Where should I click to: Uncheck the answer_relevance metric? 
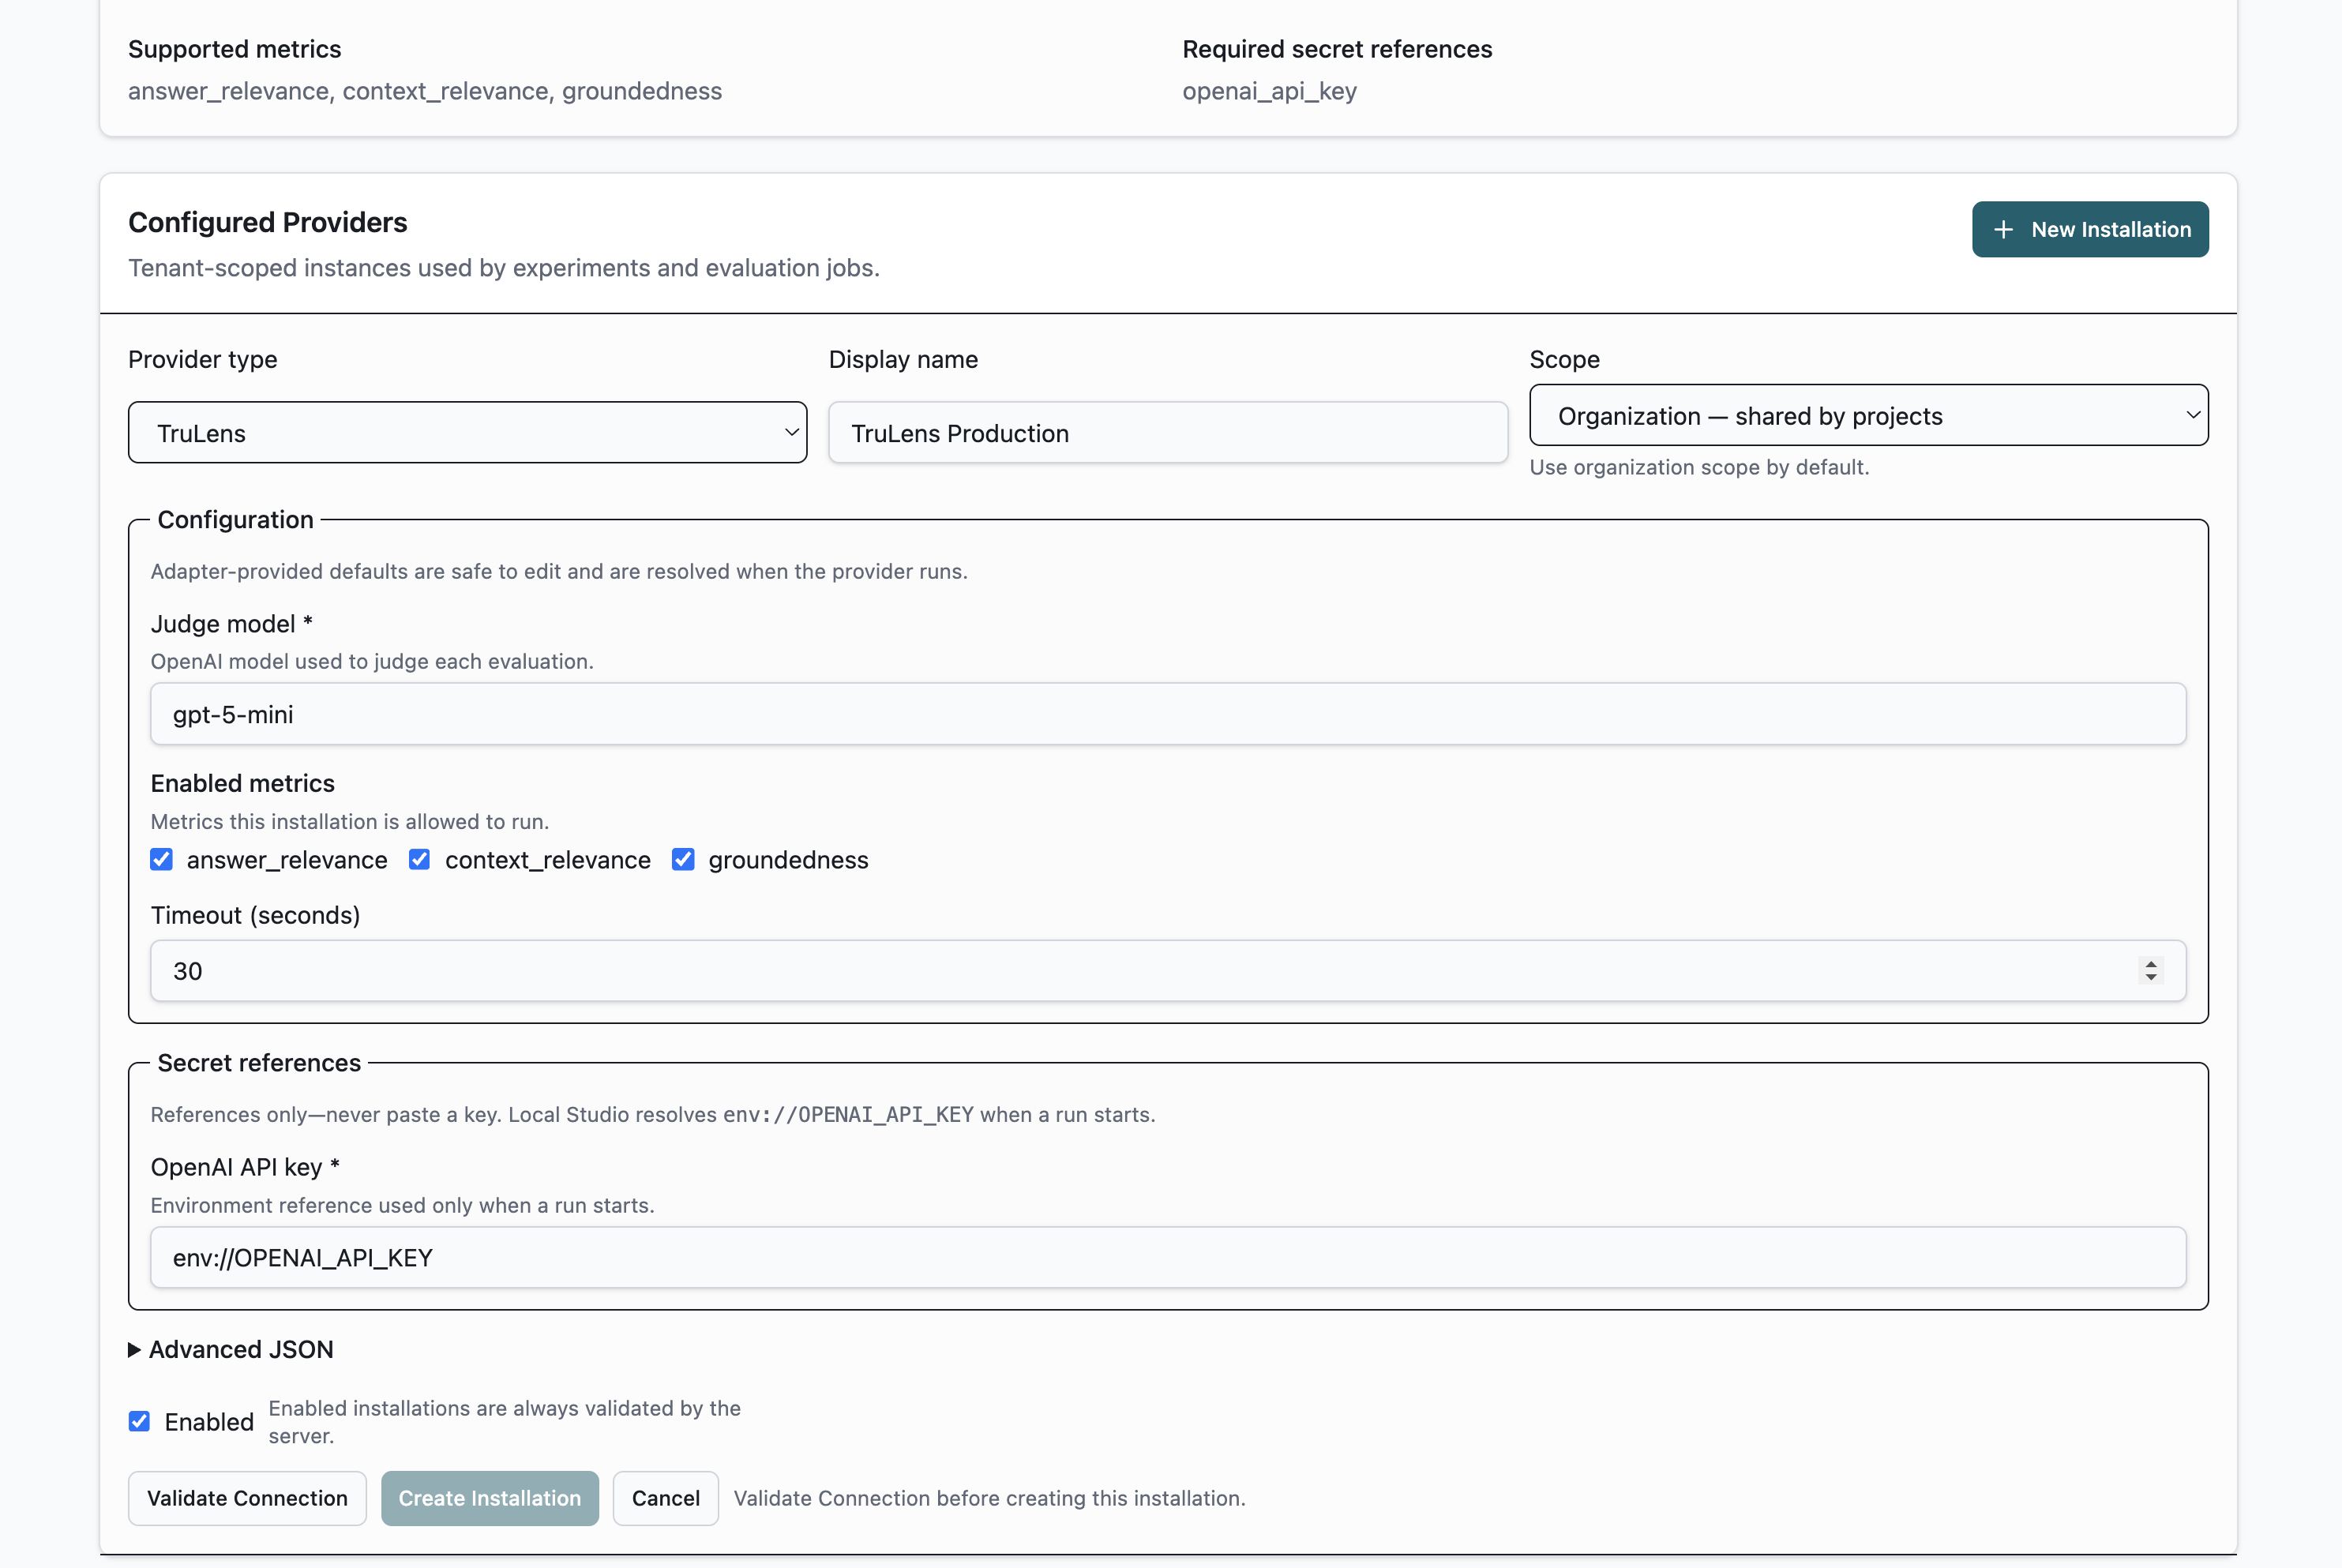point(161,859)
